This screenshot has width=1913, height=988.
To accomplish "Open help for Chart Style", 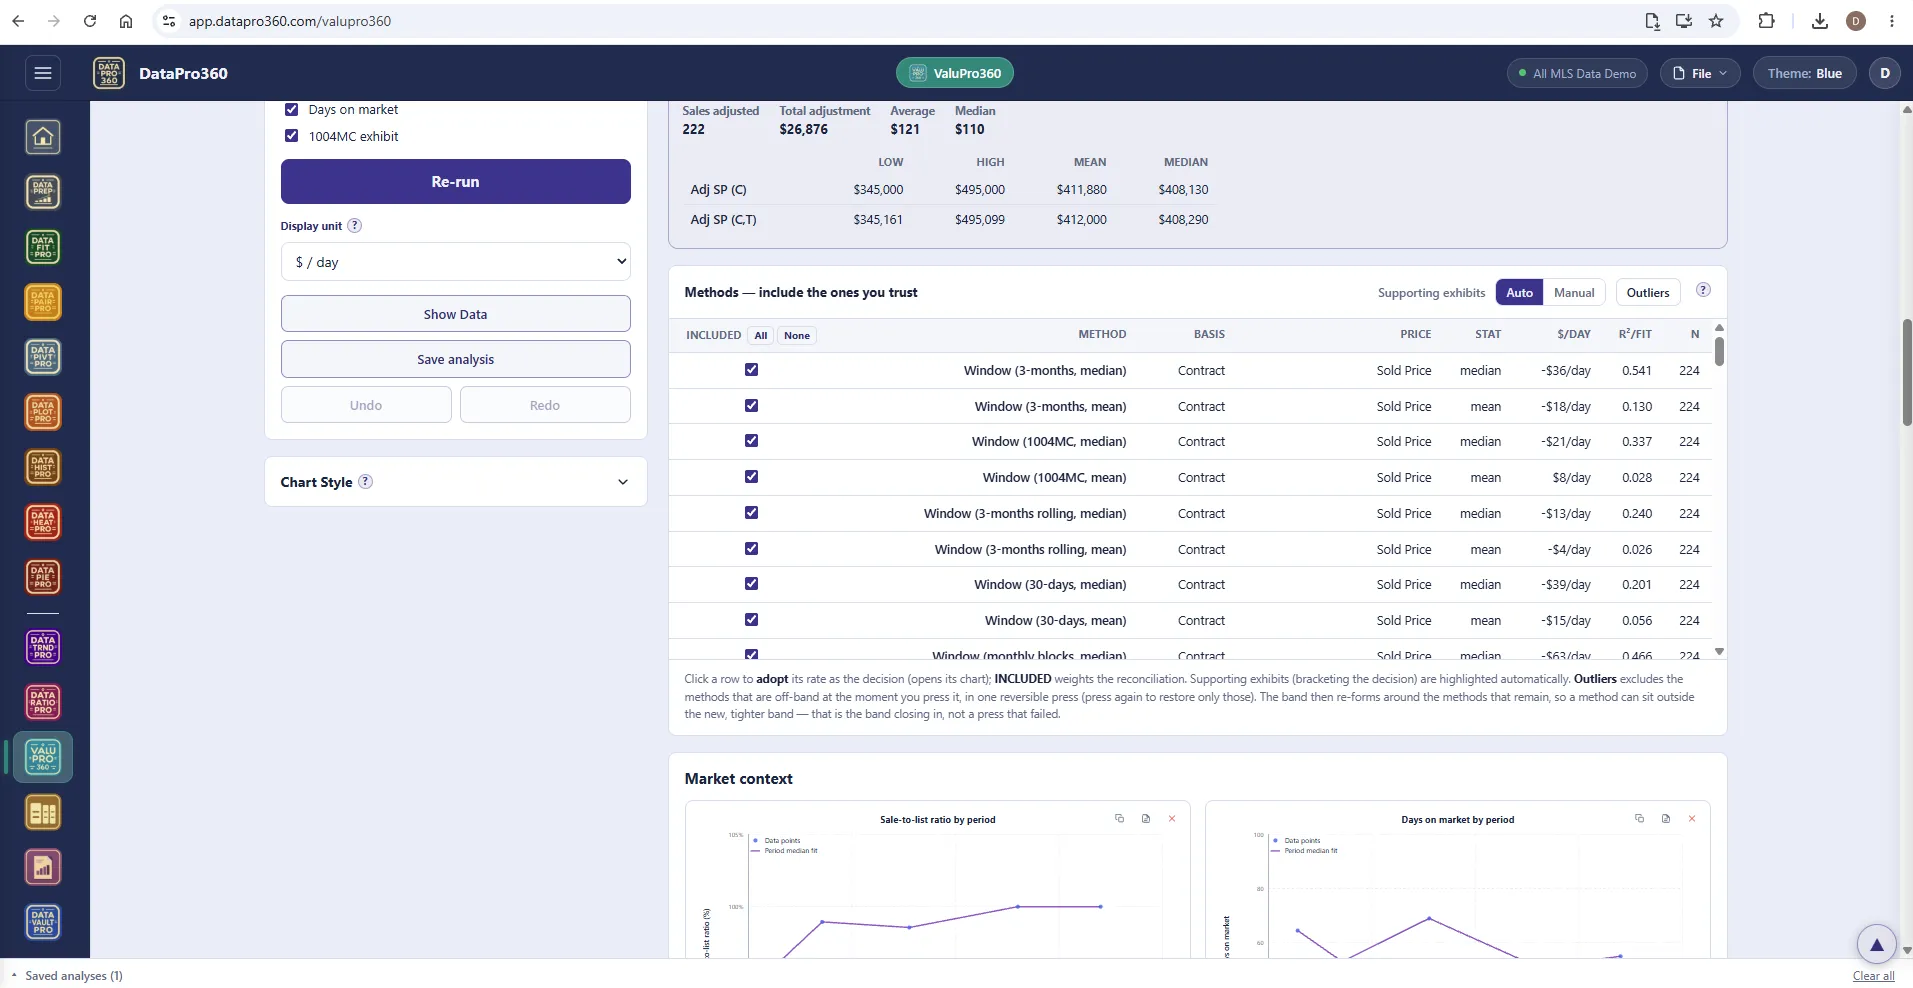I will click(x=366, y=481).
